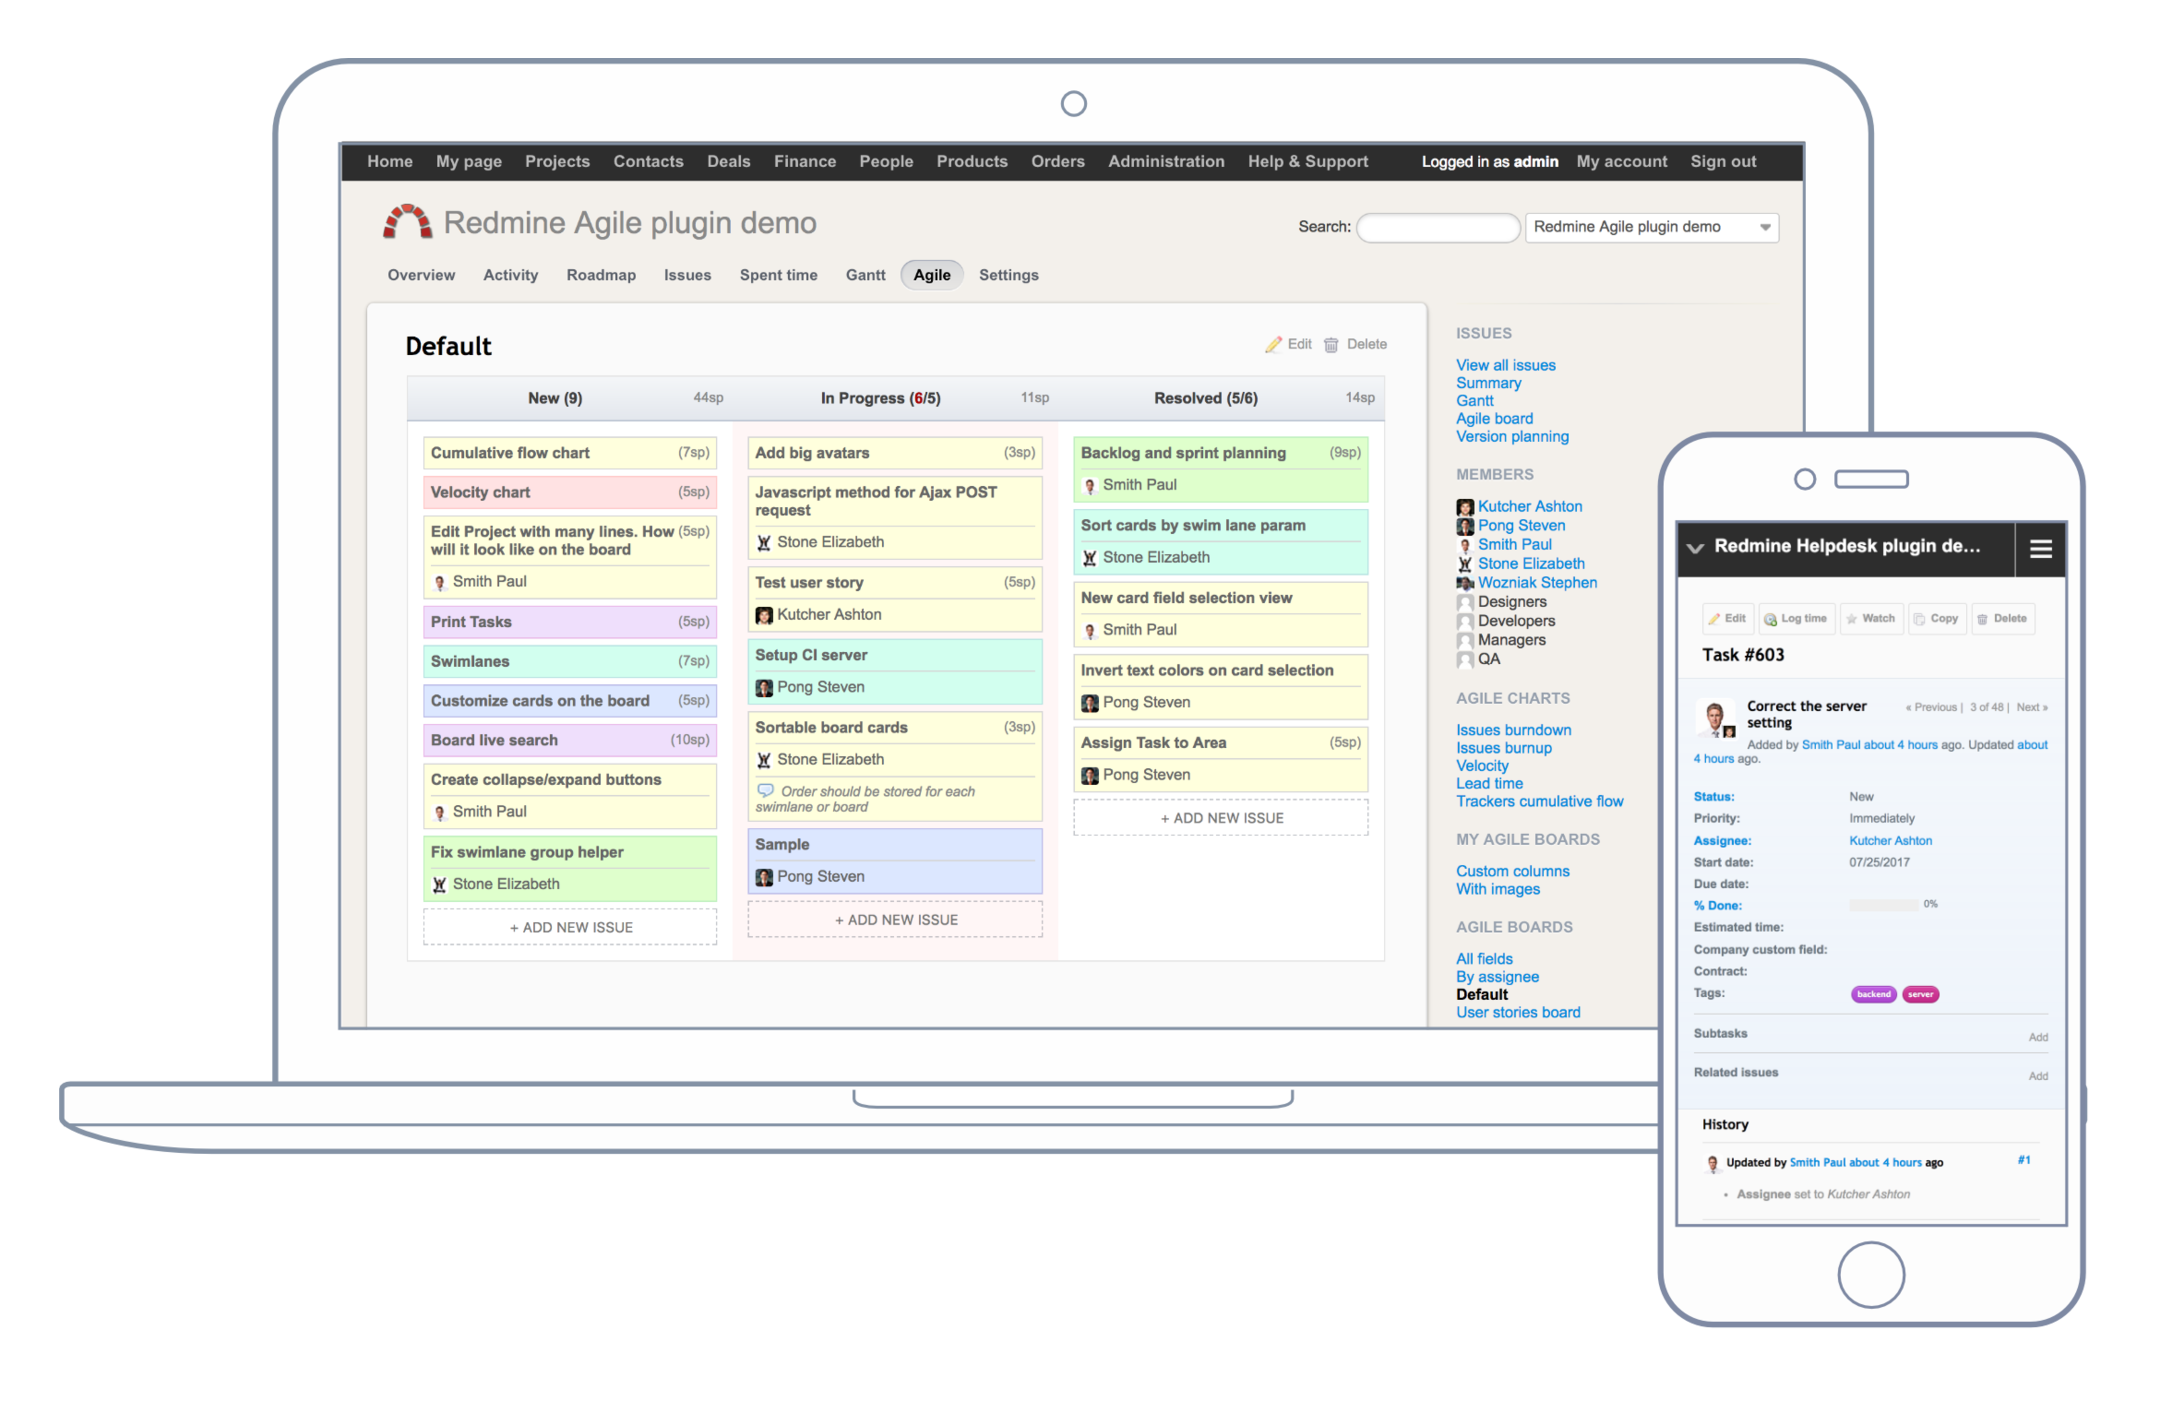Click the #1 history note link on phone

2024,1160
